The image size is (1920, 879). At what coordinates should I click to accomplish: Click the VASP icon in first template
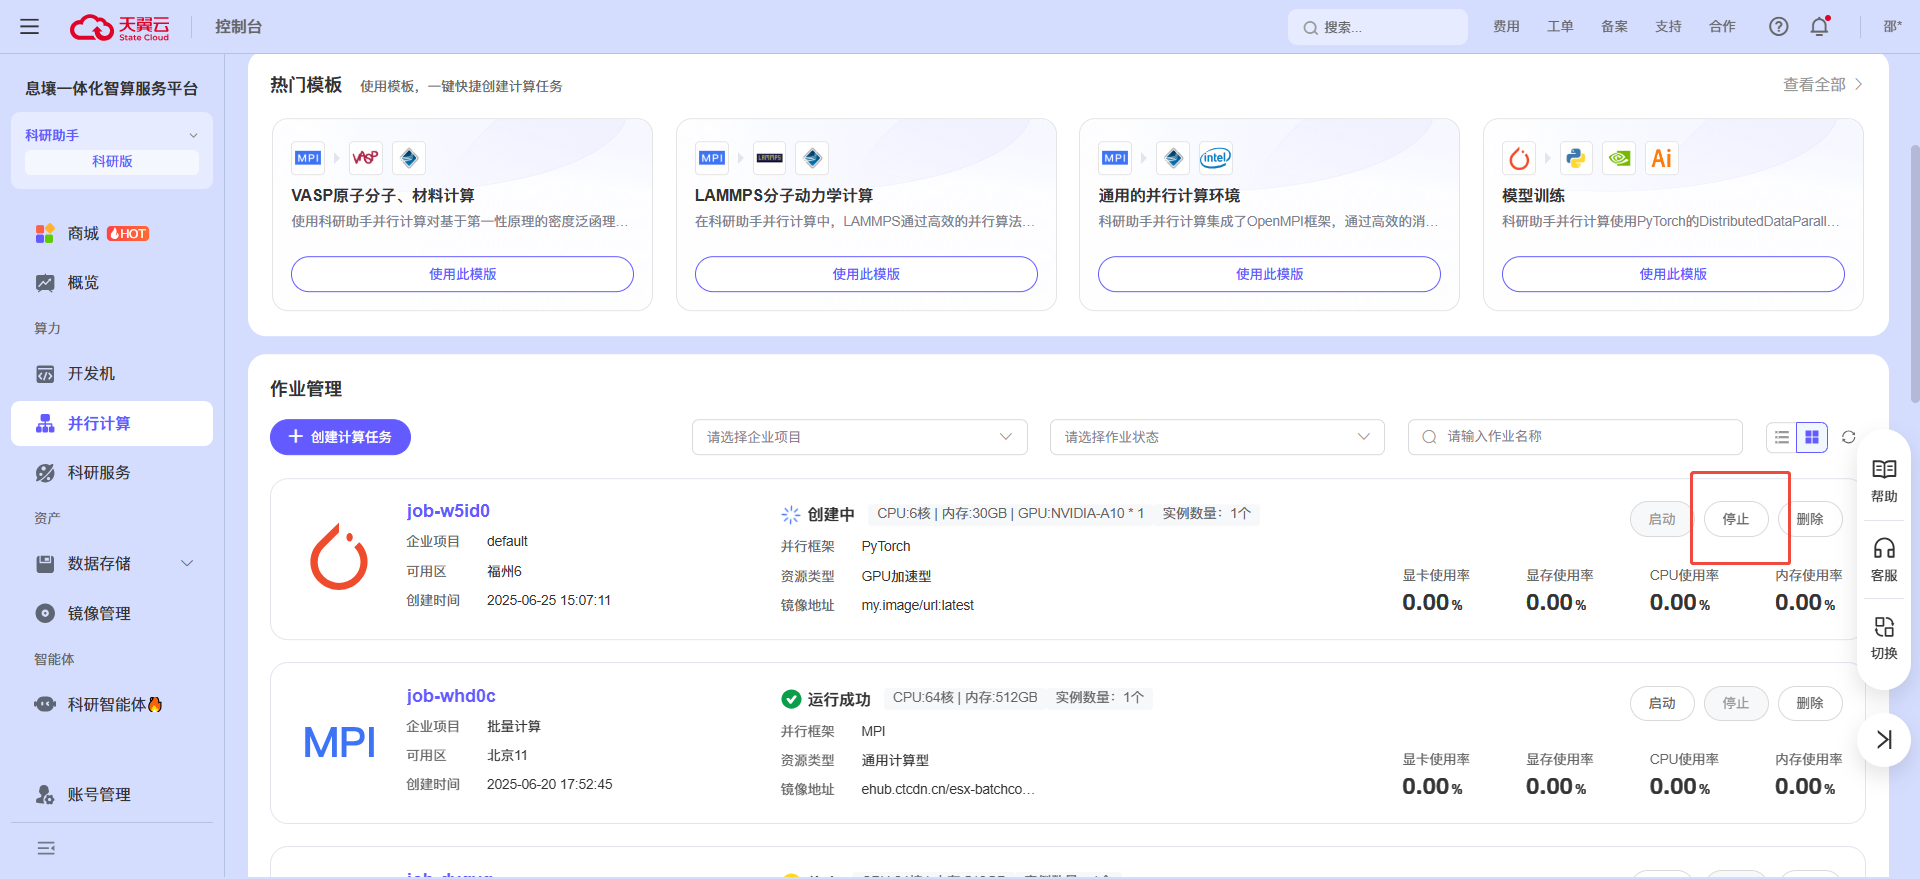tap(366, 158)
